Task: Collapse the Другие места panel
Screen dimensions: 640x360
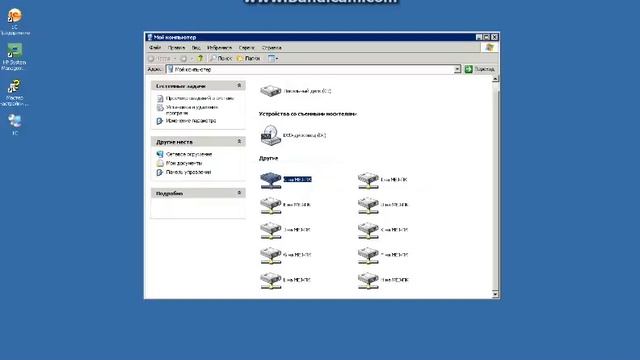Action: click(x=239, y=142)
